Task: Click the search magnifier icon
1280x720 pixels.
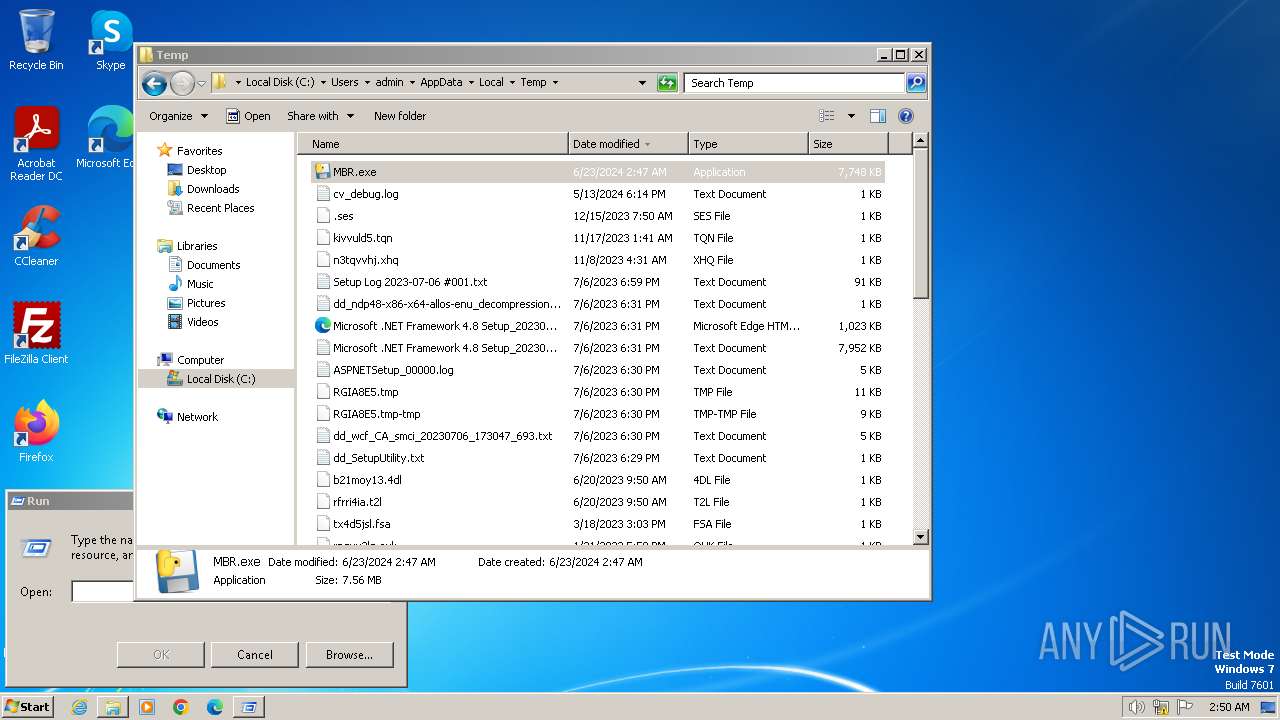Action: click(x=915, y=83)
